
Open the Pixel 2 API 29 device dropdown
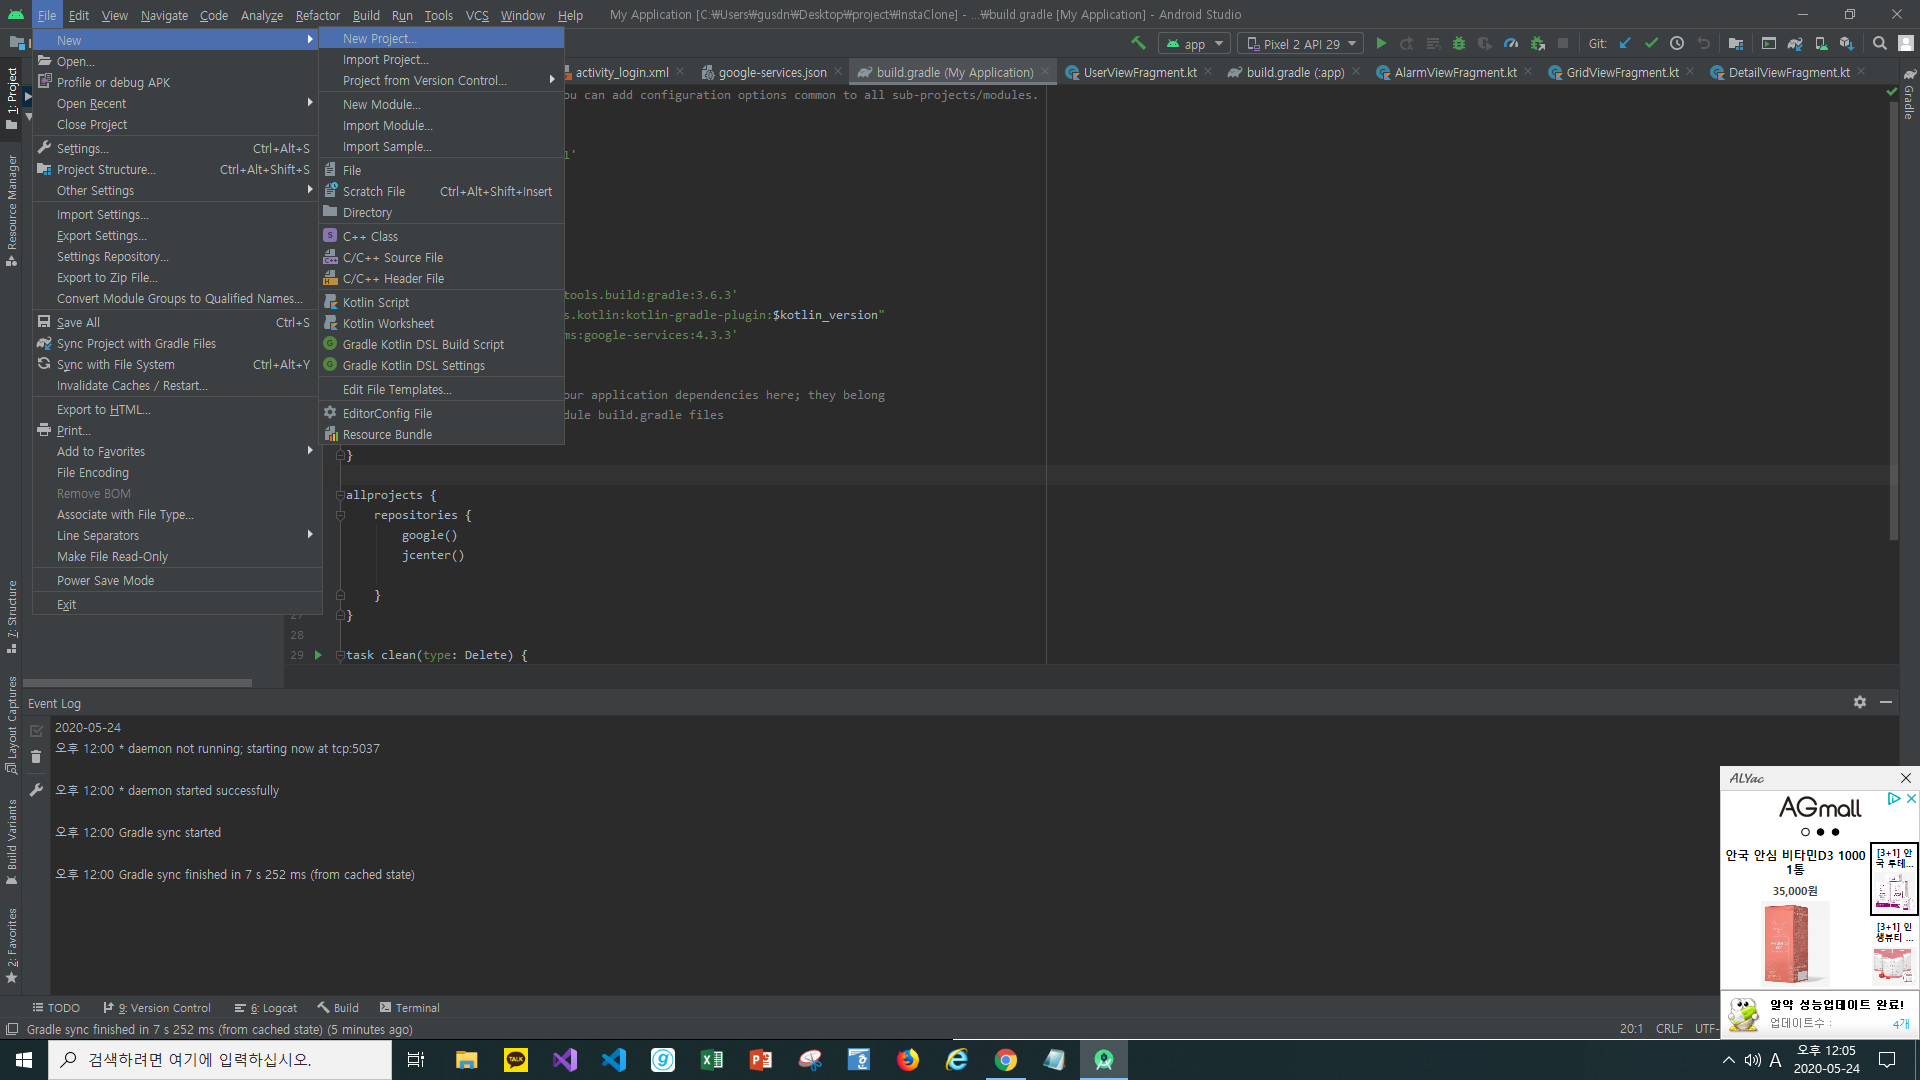tap(1300, 44)
